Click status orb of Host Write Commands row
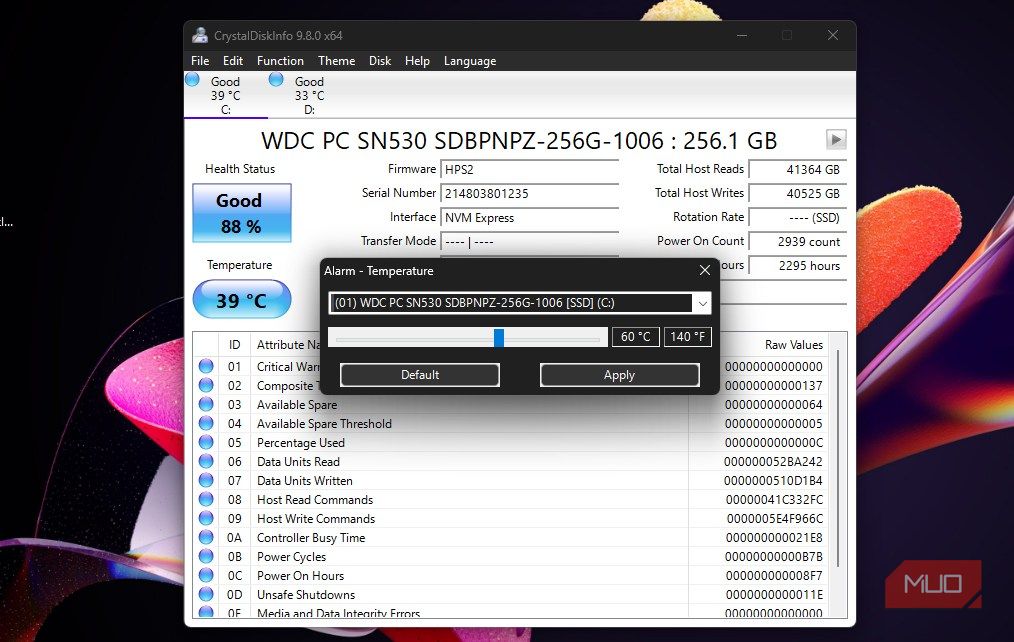Screen dimensions: 1014x642 pos(206,519)
